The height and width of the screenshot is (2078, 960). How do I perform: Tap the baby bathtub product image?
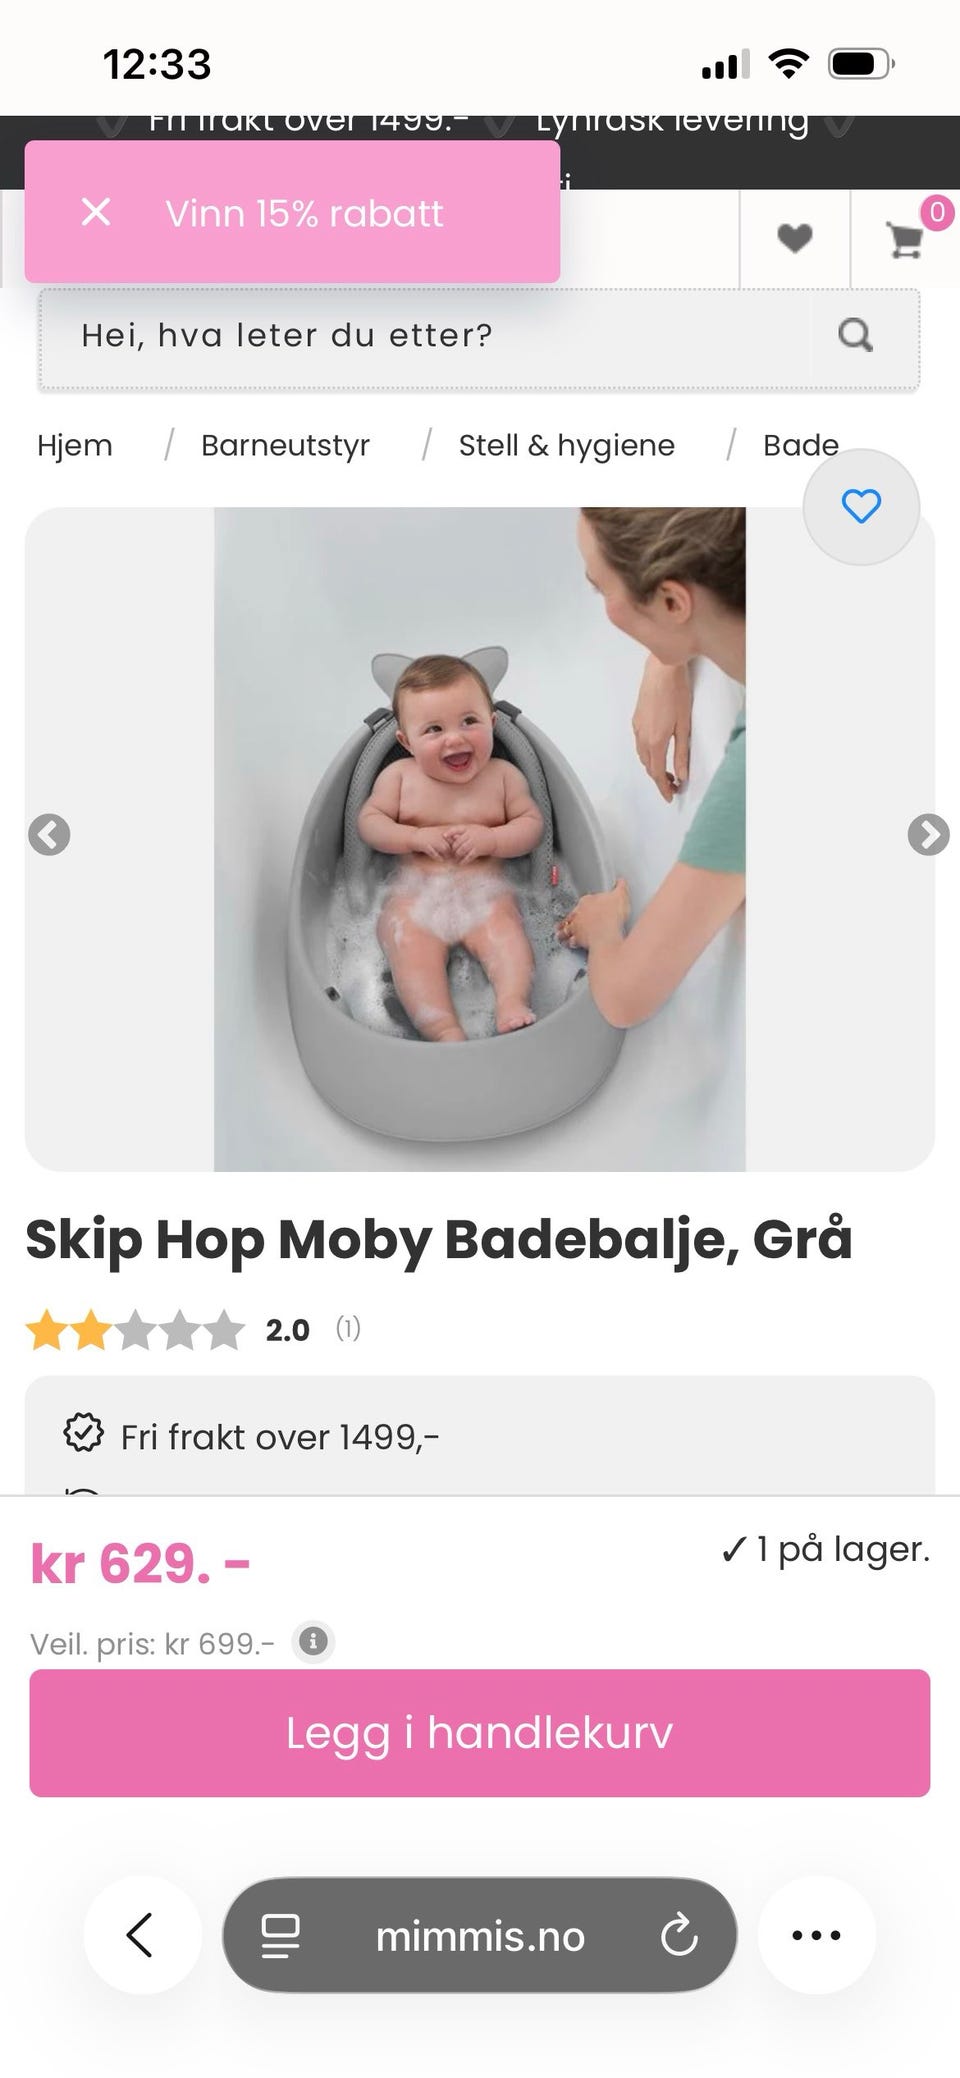[x=480, y=839]
